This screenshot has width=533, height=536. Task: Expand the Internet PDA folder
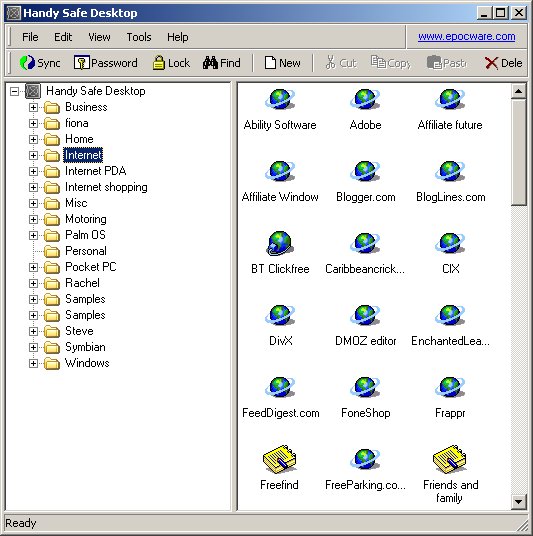[x=33, y=171]
